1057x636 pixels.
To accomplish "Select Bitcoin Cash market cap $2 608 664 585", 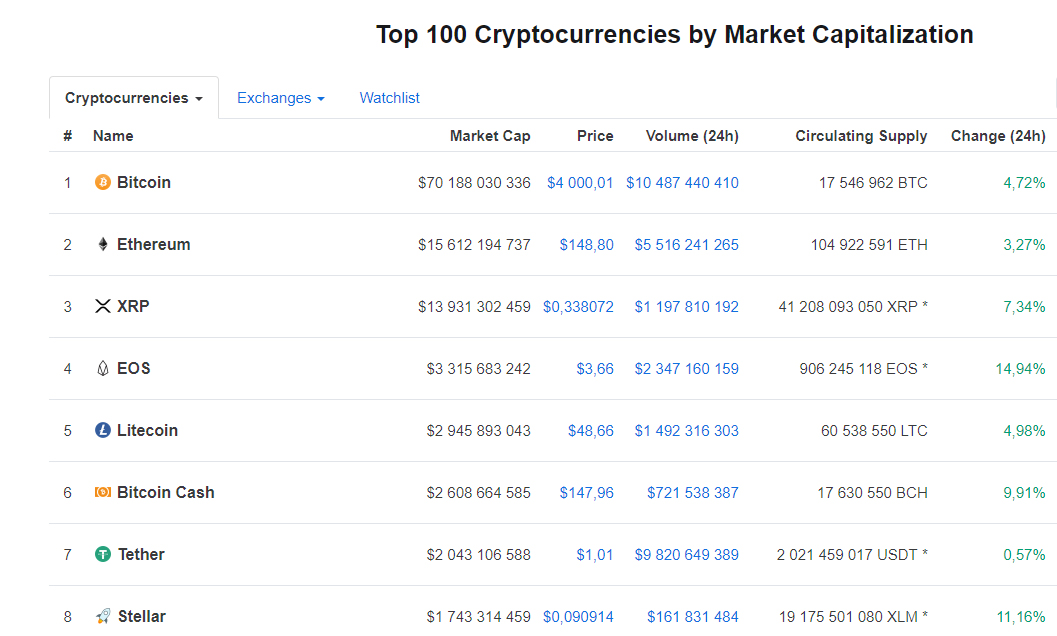I will pyautogui.click(x=479, y=493).
